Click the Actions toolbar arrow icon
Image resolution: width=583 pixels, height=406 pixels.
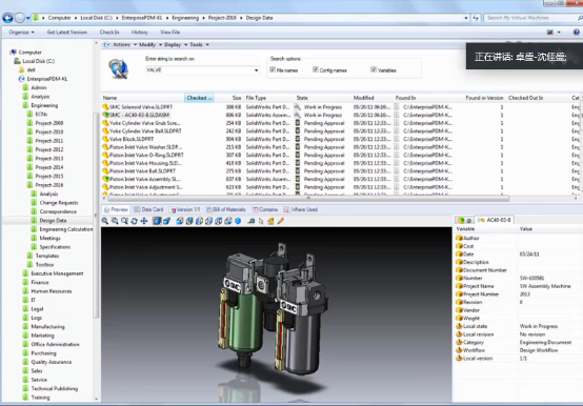[107, 45]
